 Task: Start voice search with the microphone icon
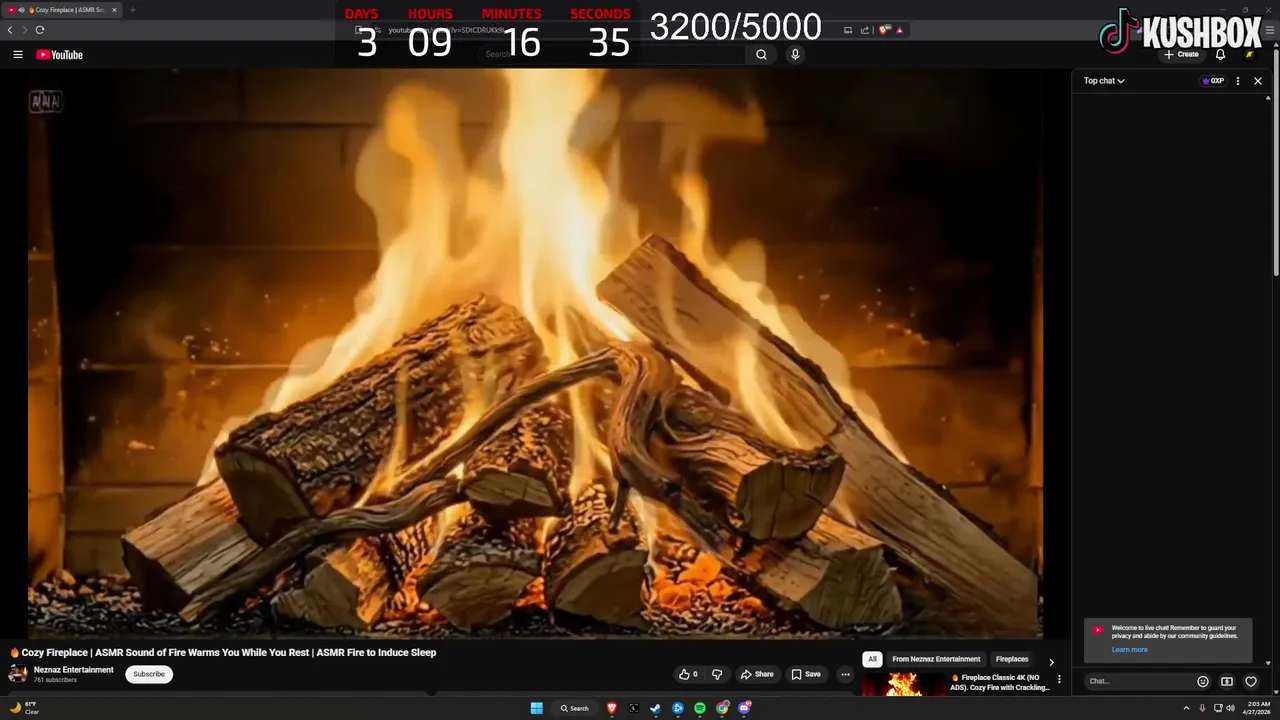point(795,55)
